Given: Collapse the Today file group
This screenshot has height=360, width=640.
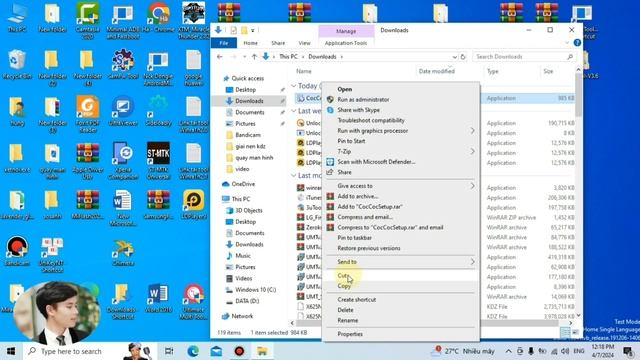Looking at the screenshot, I should click(293, 86).
